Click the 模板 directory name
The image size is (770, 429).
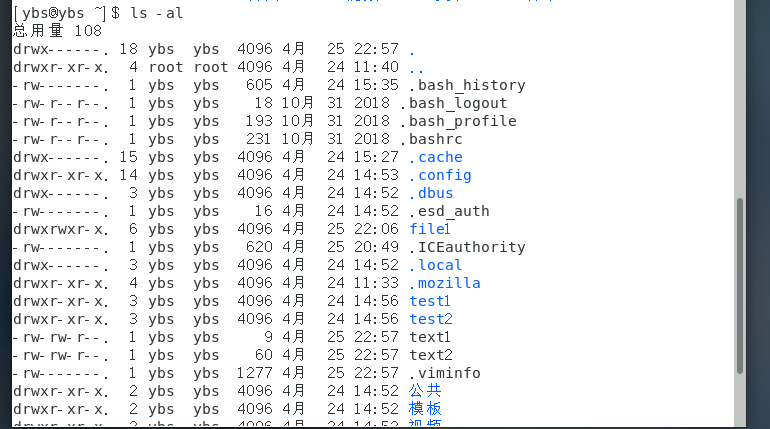coord(425,409)
